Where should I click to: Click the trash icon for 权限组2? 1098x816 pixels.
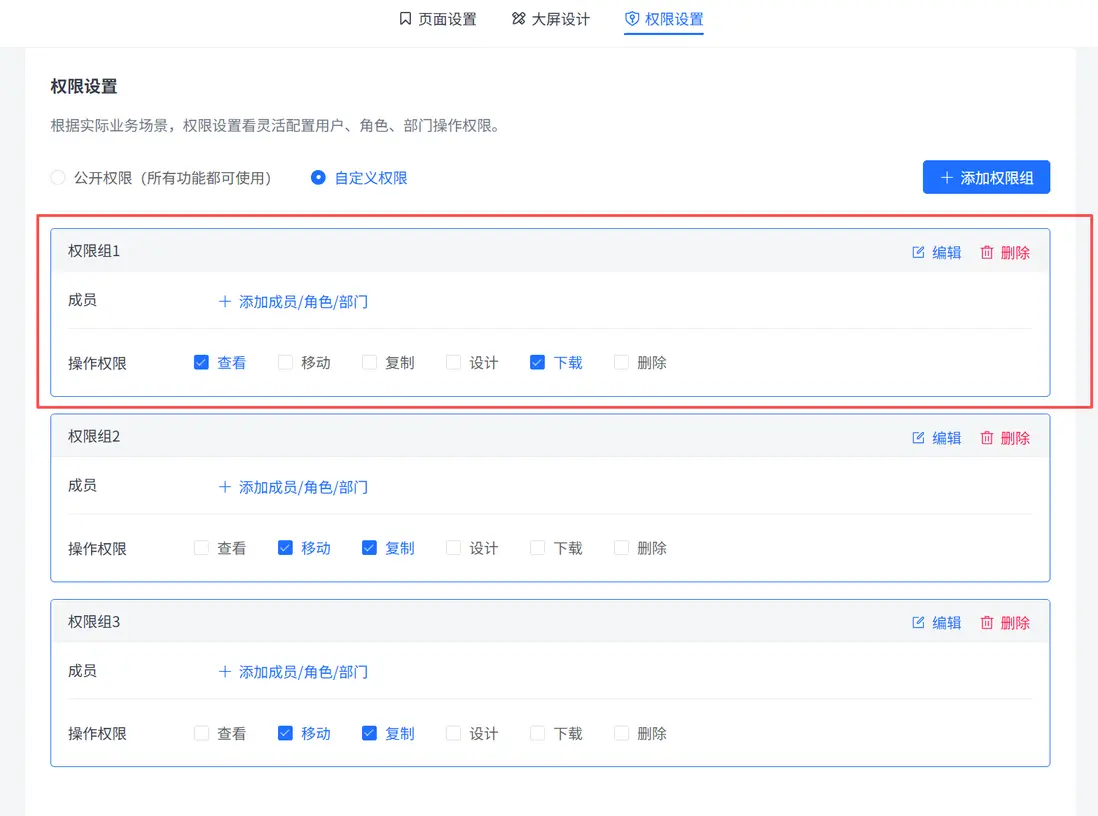(987, 438)
